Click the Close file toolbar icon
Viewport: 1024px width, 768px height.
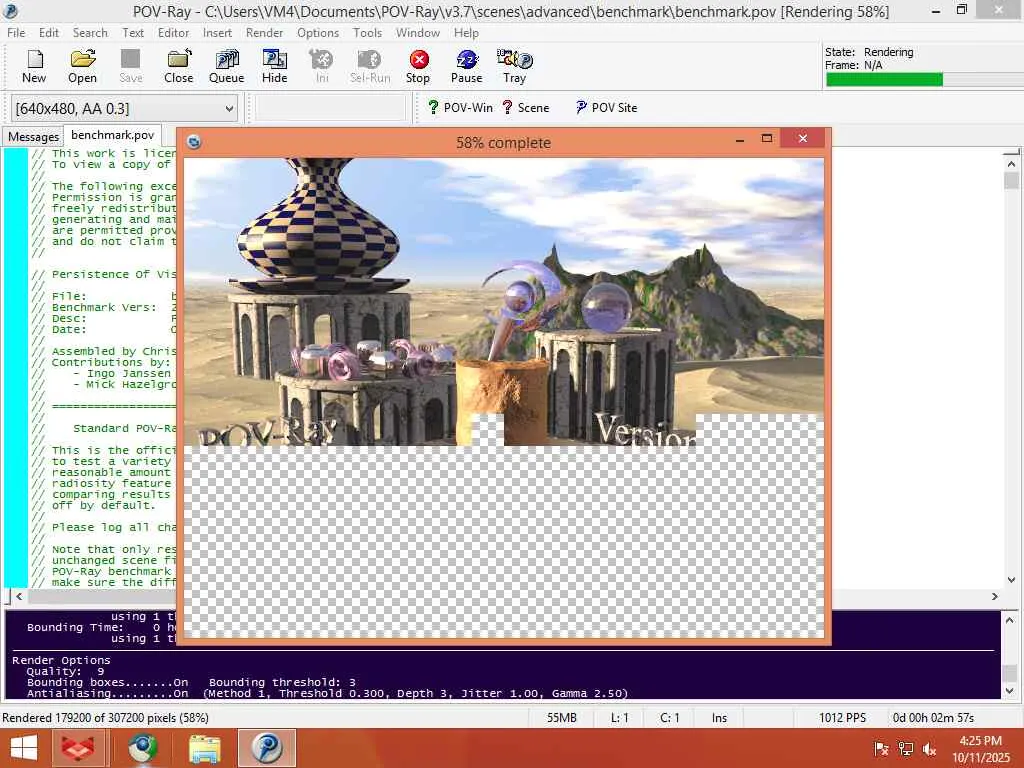coord(178,67)
